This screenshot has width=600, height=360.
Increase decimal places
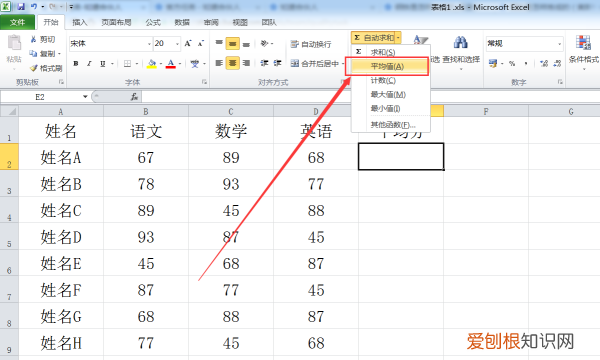pos(544,64)
